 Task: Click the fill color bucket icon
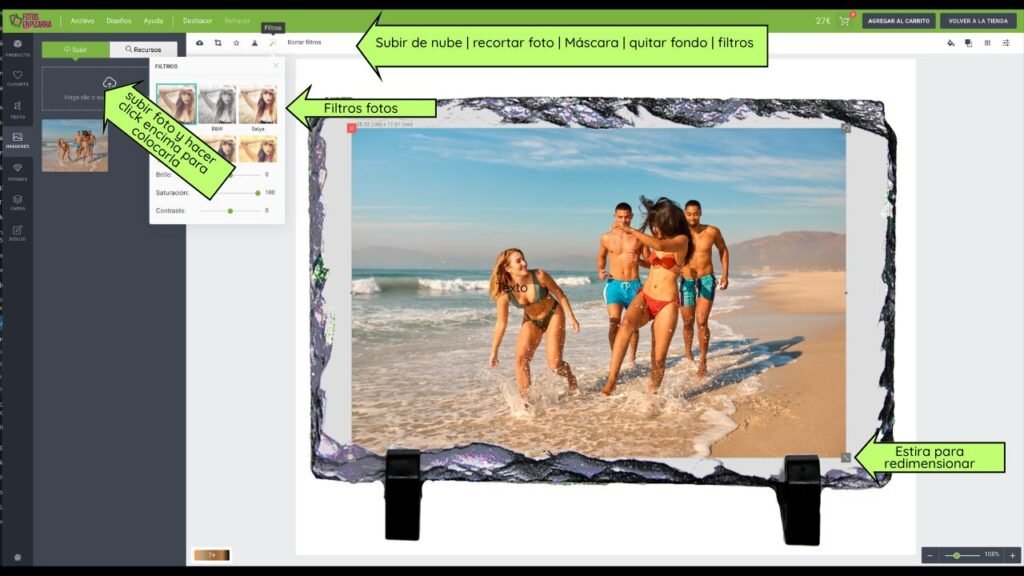[950, 43]
